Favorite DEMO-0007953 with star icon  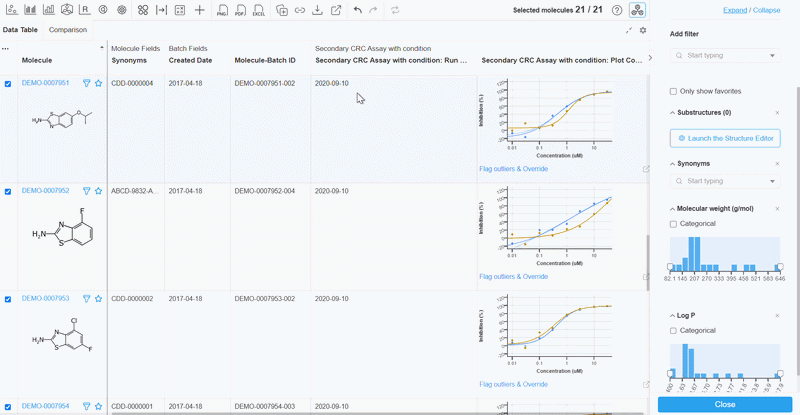[98, 299]
